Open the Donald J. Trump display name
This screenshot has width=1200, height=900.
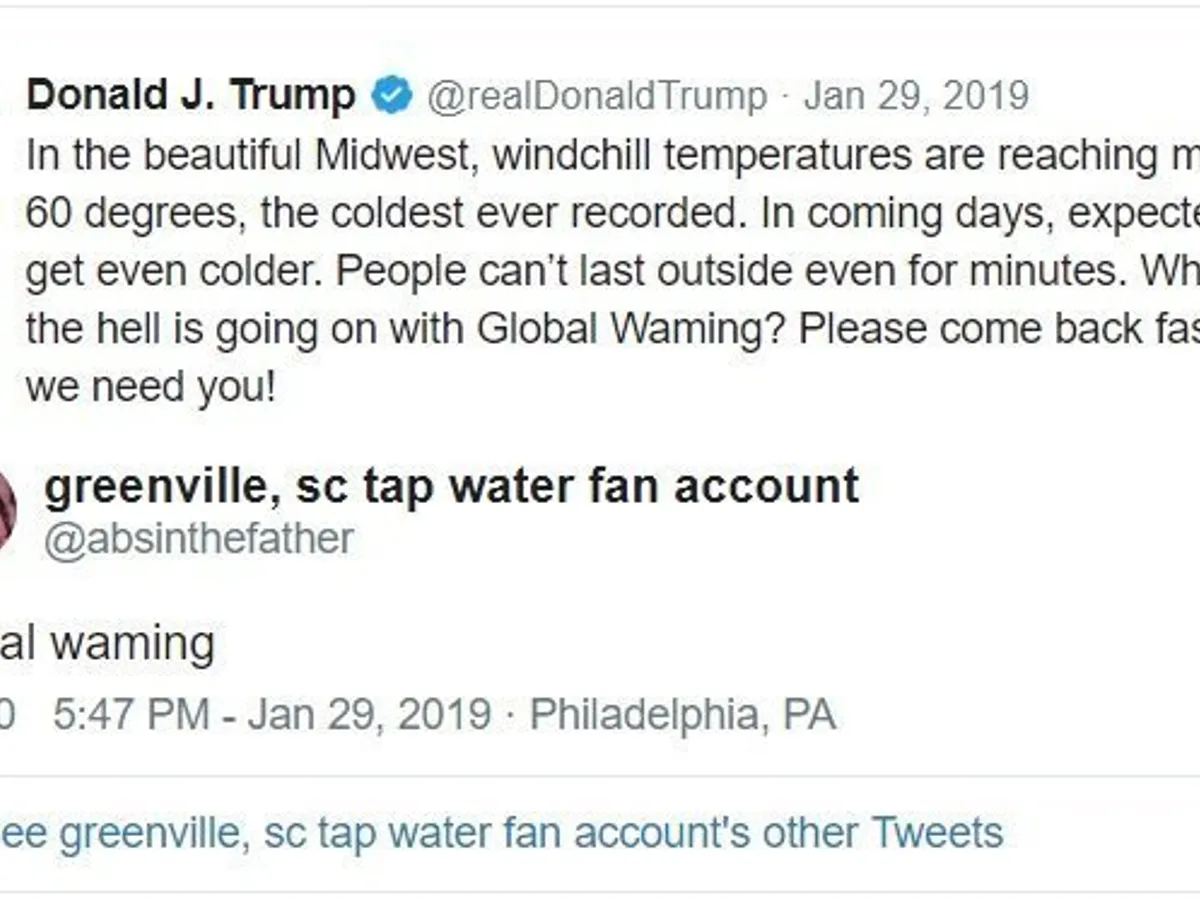[190, 96]
